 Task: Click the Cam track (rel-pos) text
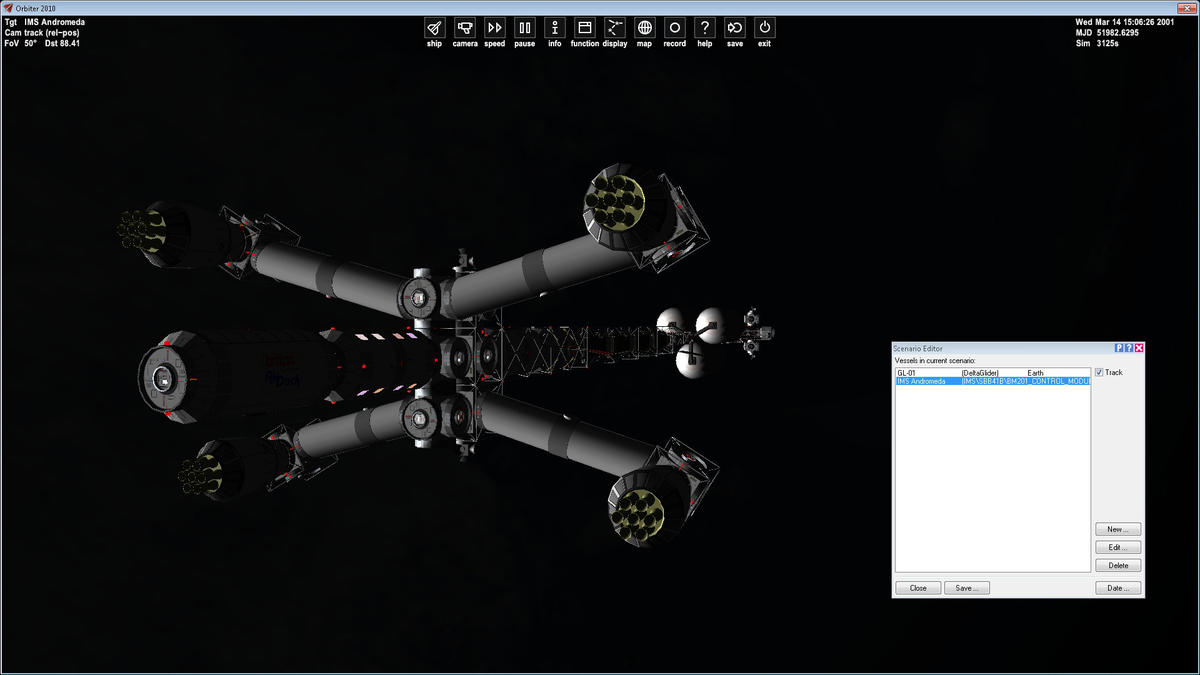pyautogui.click(x=42, y=33)
